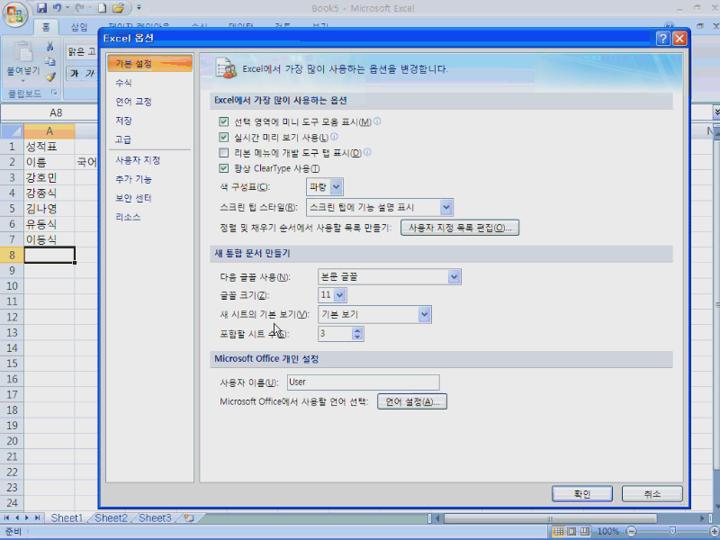Enable 리본 메뉴에 개발 도구 탭 표시 checkbox

(224, 152)
